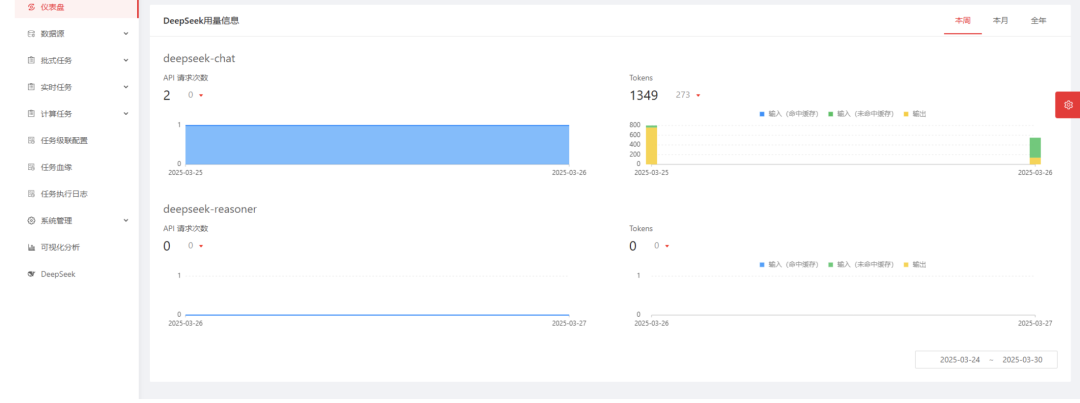Expand the 实时任务 menu chevron
The width and height of the screenshot is (1080, 403).
pos(126,87)
